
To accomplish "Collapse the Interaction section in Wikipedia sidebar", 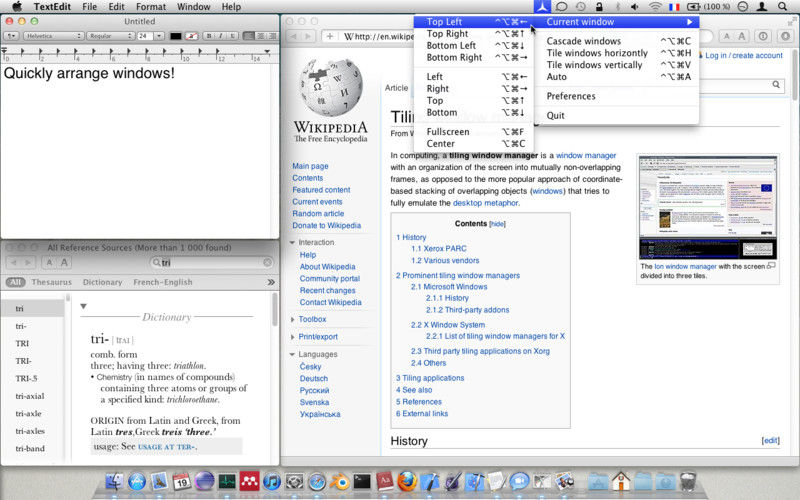I will pyautogui.click(x=292, y=242).
